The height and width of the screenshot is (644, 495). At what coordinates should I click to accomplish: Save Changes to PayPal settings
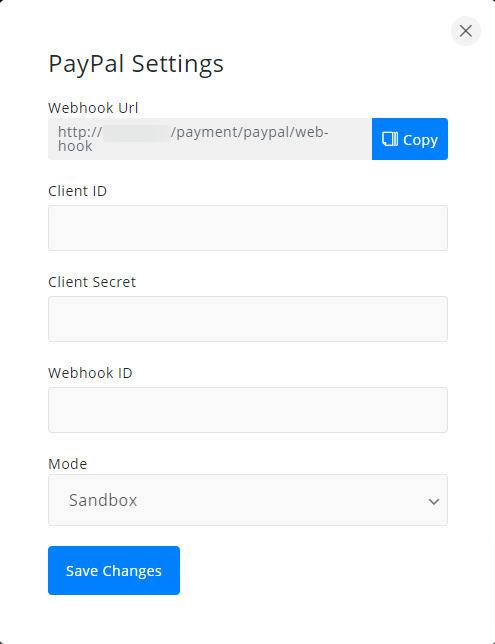pyautogui.click(x=114, y=570)
